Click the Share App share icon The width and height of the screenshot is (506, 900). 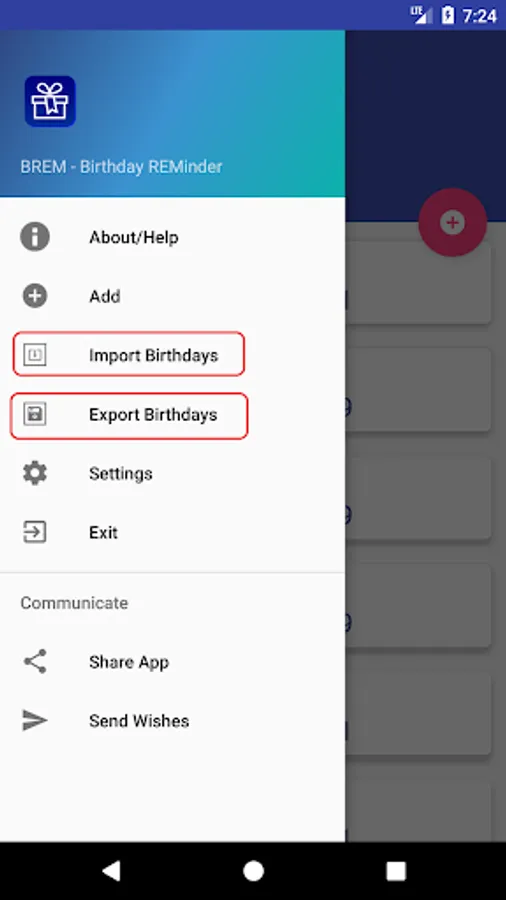tap(35, 661)
